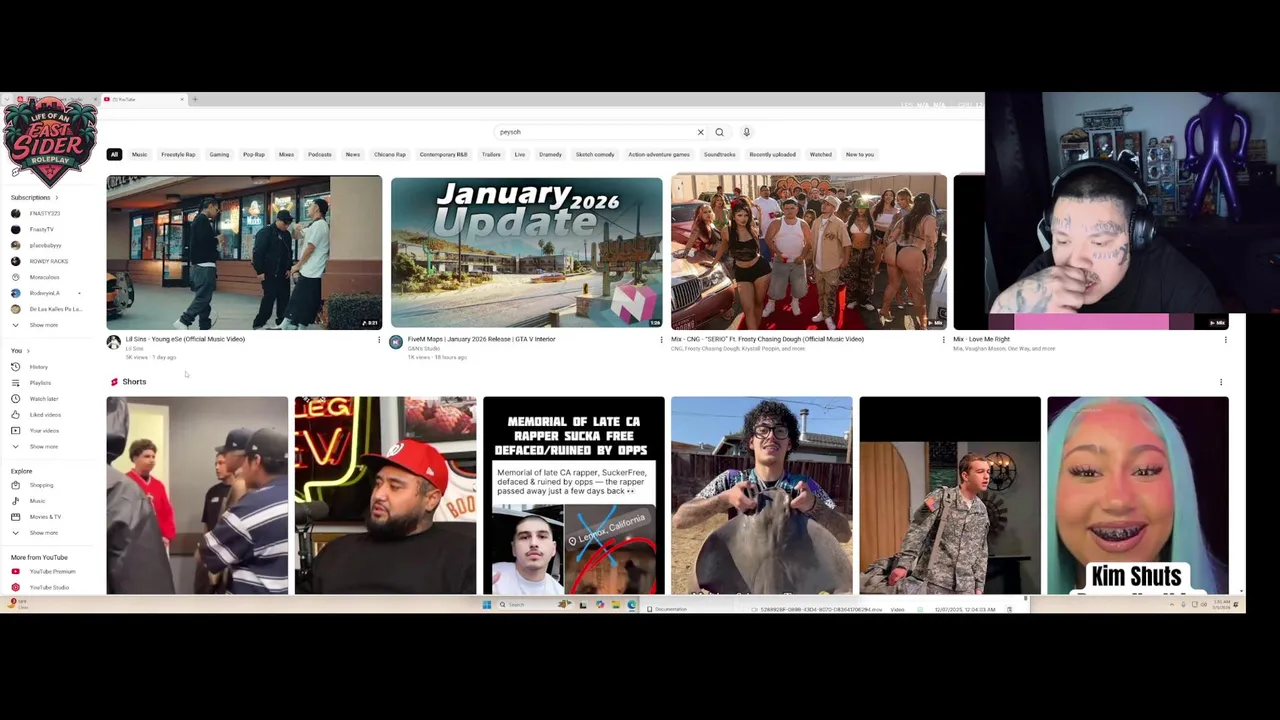
Task: Start voice search with the microphone icon
Action: tap(746, 132)
